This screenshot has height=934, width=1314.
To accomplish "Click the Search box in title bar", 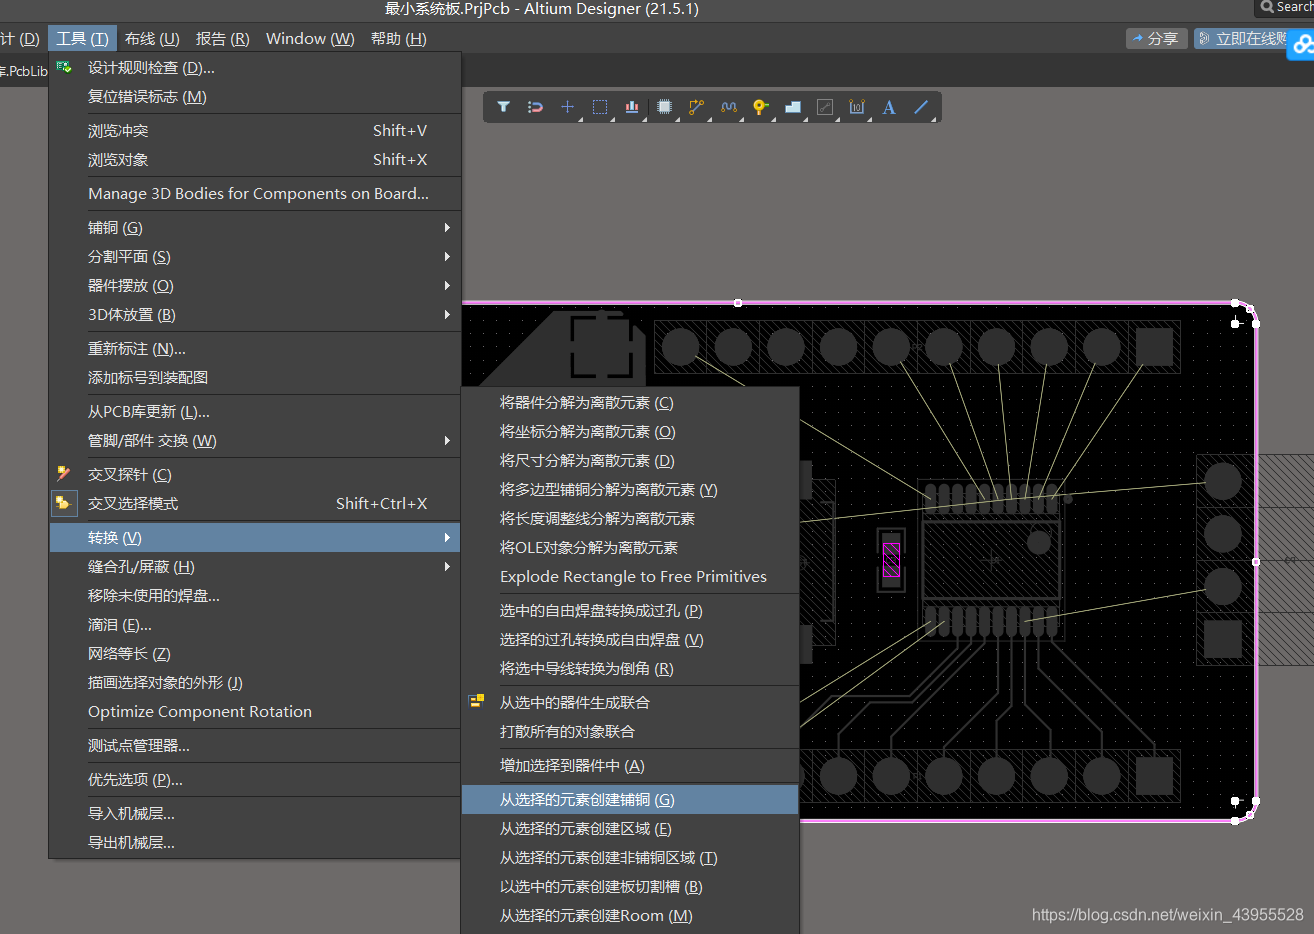I will (x=1285, y=7).
